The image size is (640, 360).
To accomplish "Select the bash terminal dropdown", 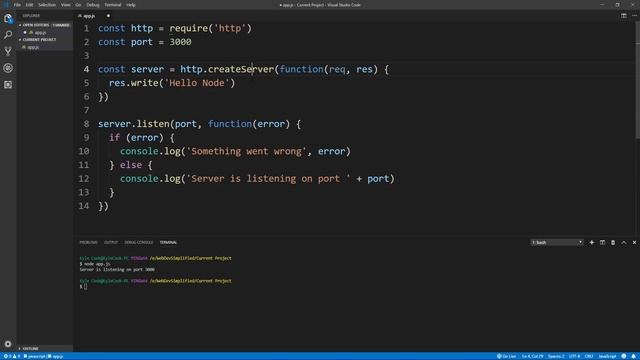I will pos(557,242).
